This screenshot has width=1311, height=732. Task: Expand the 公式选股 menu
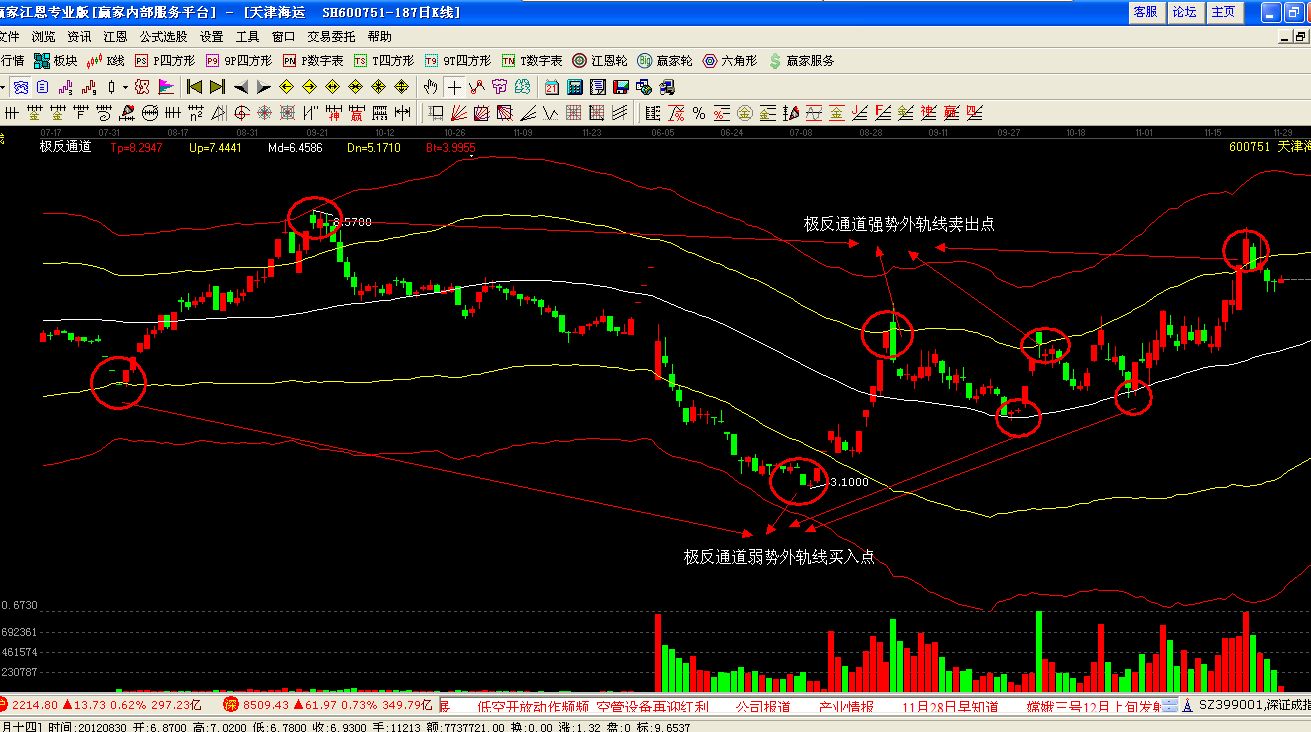[x=163, y=36]
